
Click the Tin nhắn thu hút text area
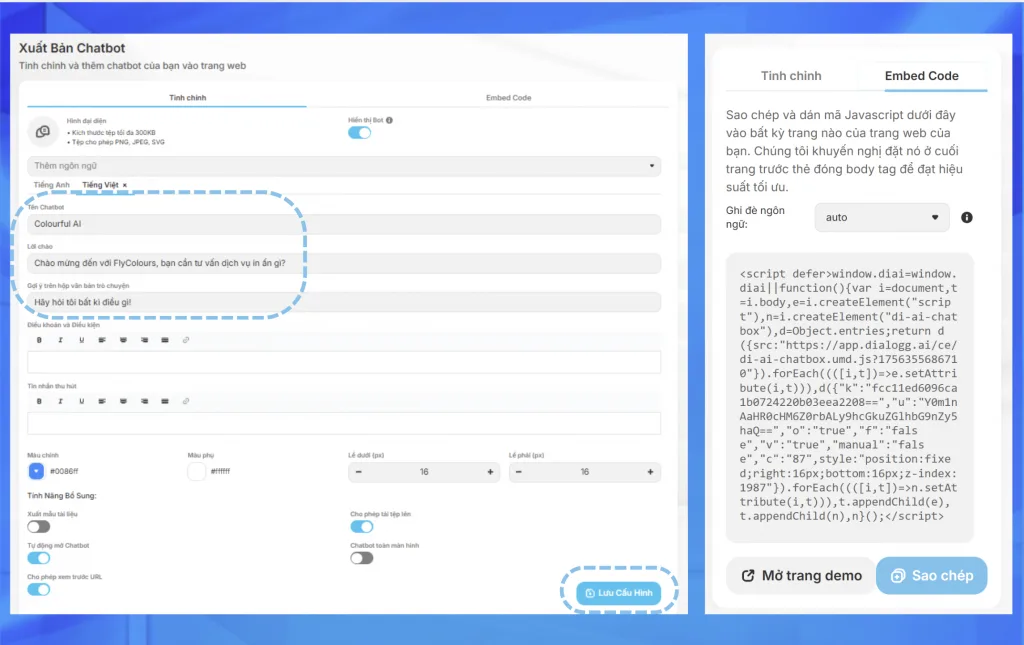tap(344, 424)
